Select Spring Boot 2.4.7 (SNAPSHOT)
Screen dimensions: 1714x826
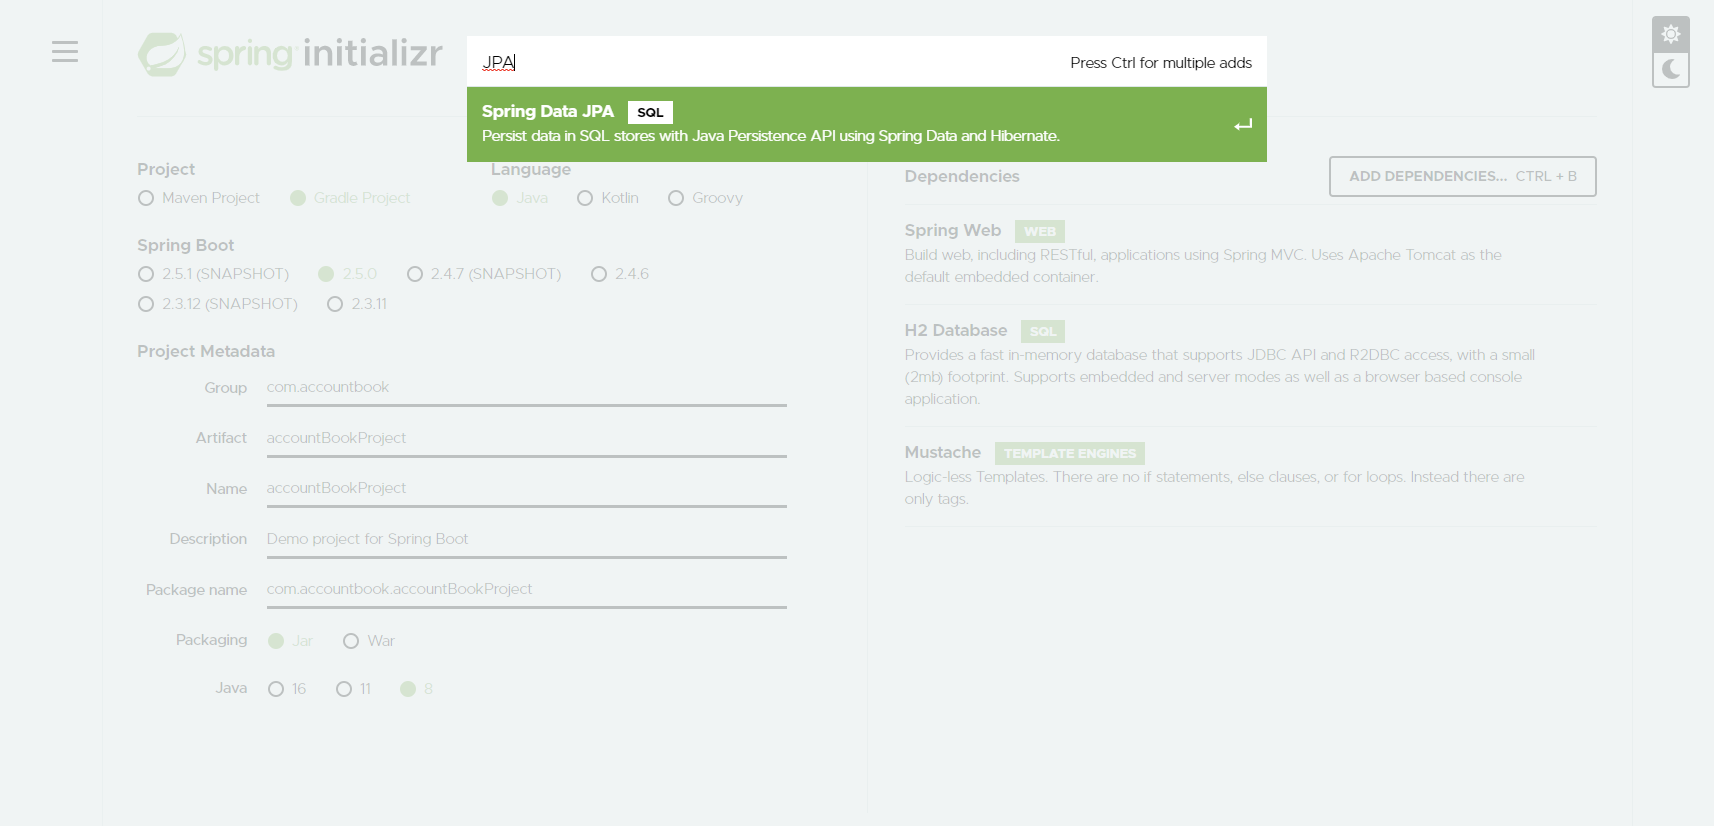click(x=484, y=274)
